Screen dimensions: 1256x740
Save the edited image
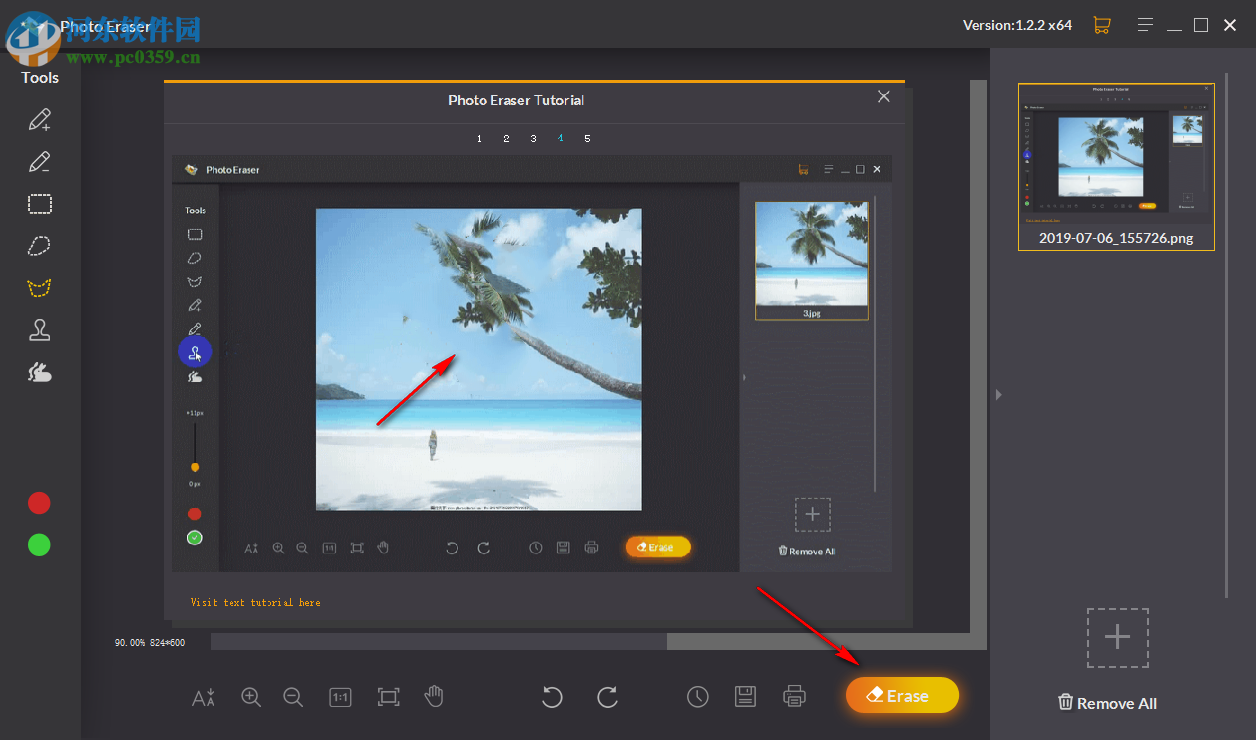pos(745,696)
